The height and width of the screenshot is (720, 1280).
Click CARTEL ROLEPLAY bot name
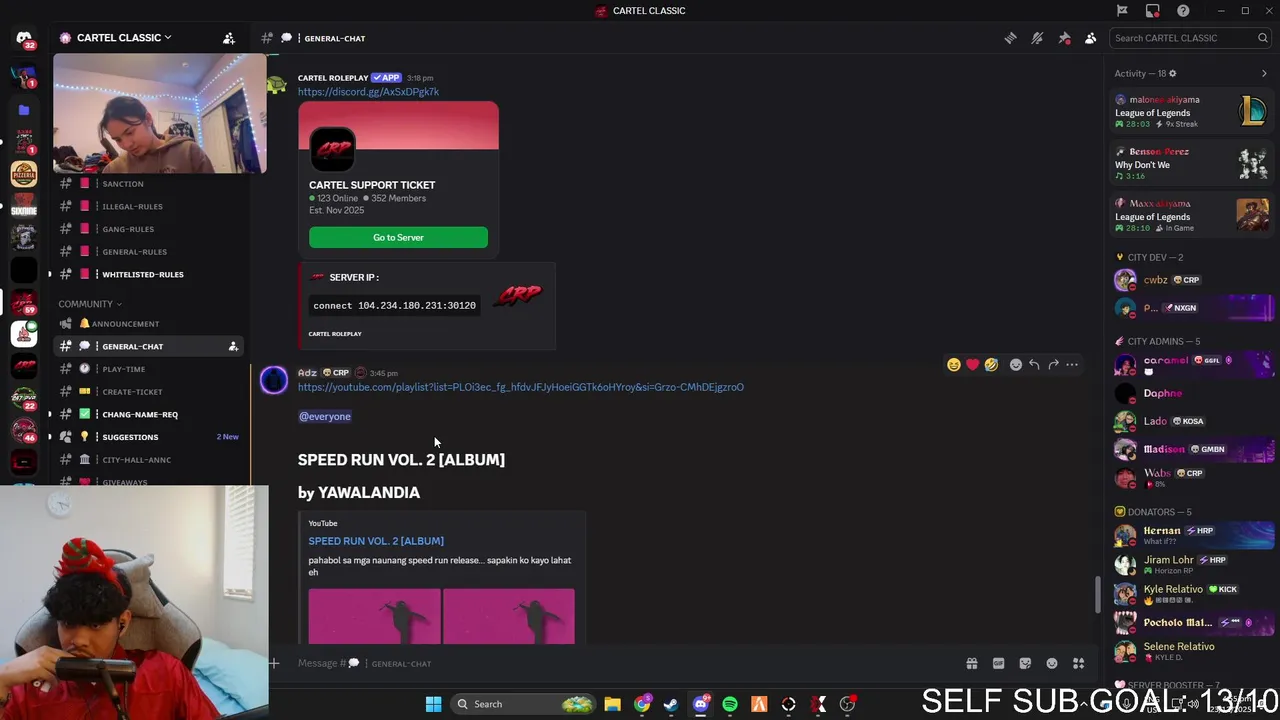coord(333,78)
